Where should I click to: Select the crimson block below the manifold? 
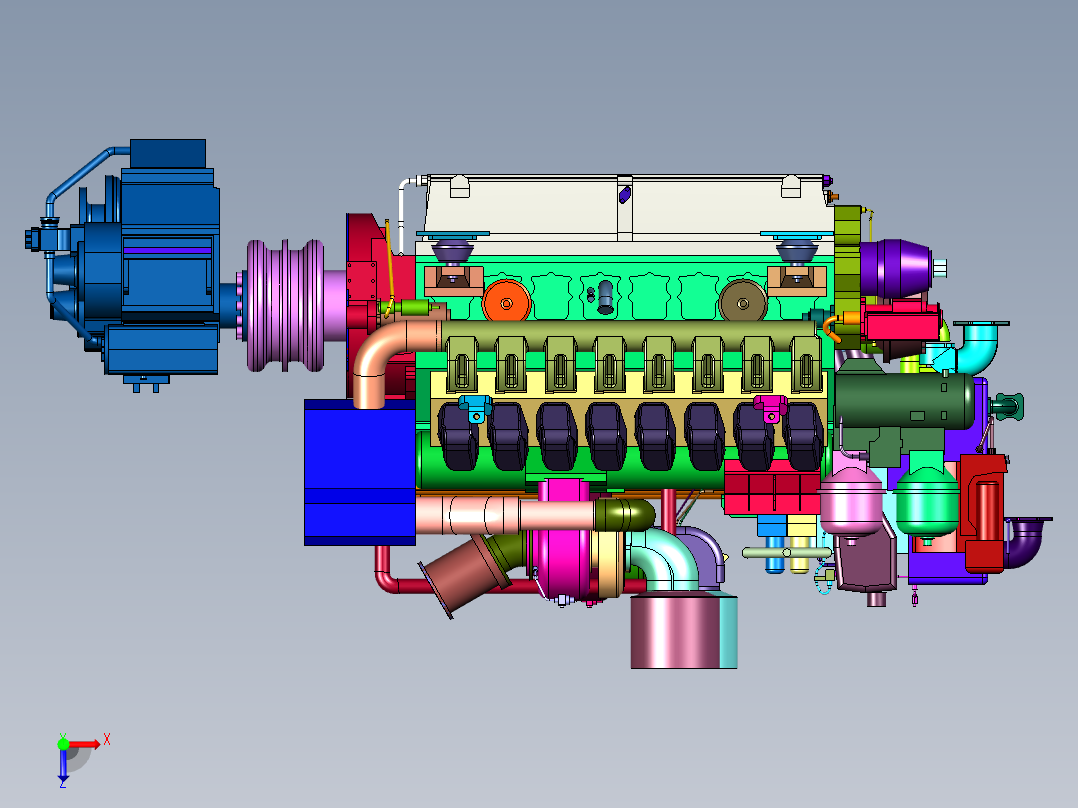point(772,488)
